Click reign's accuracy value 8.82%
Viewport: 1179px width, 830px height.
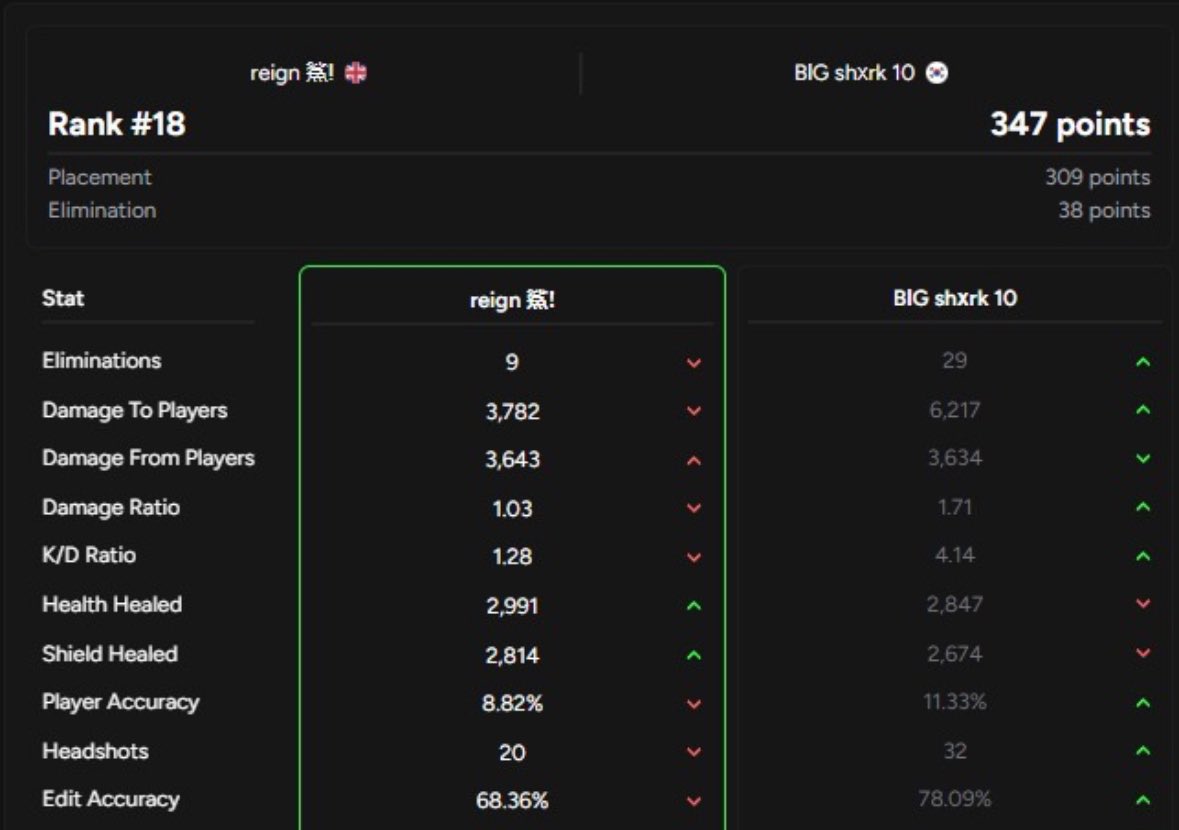512,704
